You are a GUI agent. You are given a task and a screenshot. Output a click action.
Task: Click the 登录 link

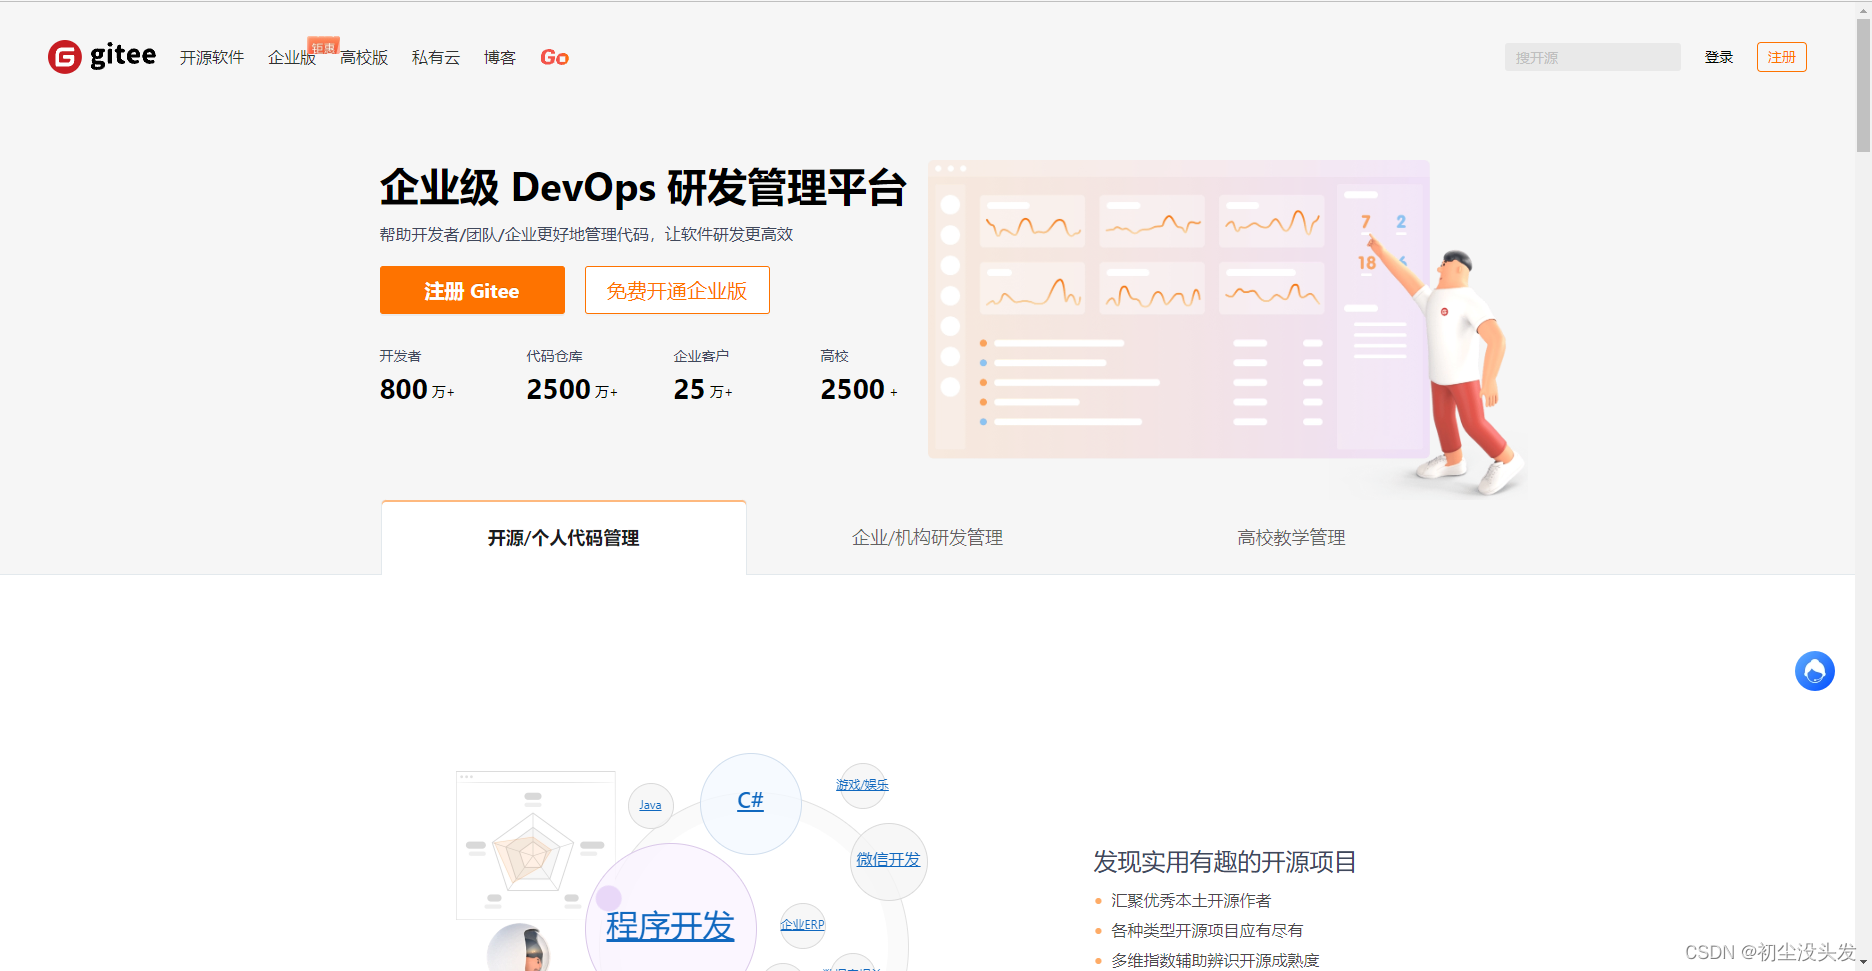(x=1719, y=57)
